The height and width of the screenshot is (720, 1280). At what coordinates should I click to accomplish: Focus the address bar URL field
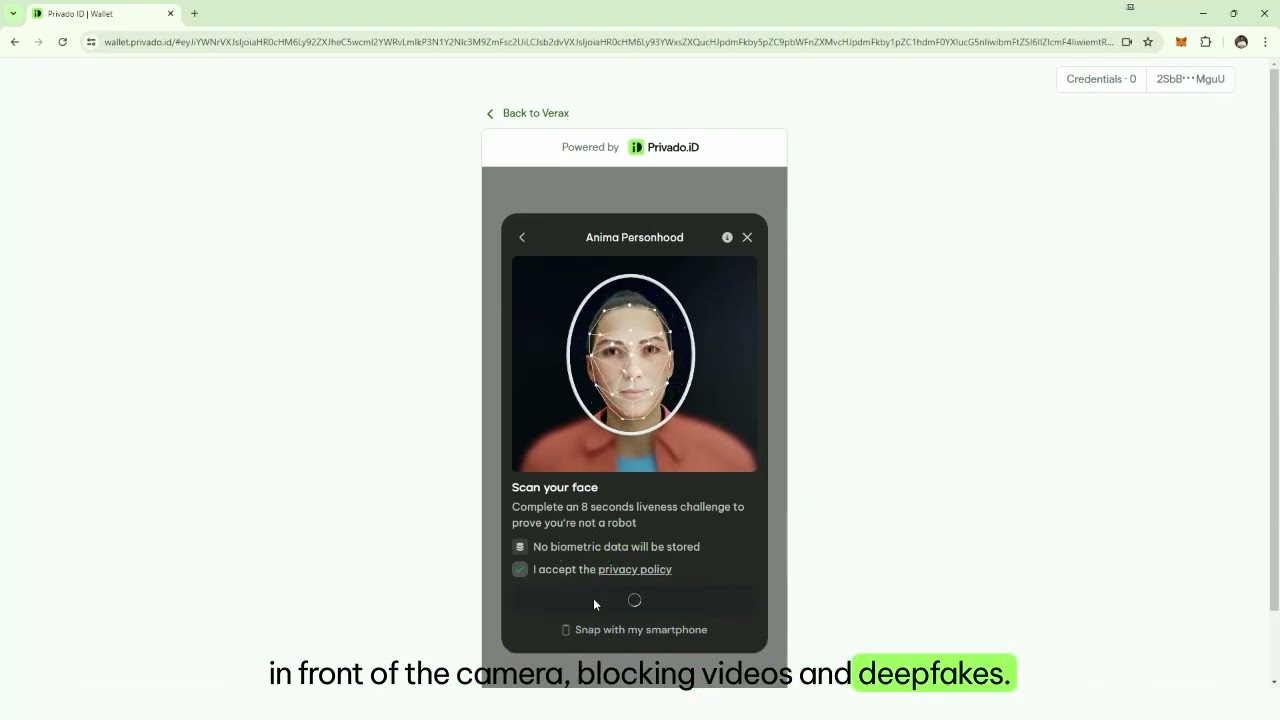click(x=608, y=42)
